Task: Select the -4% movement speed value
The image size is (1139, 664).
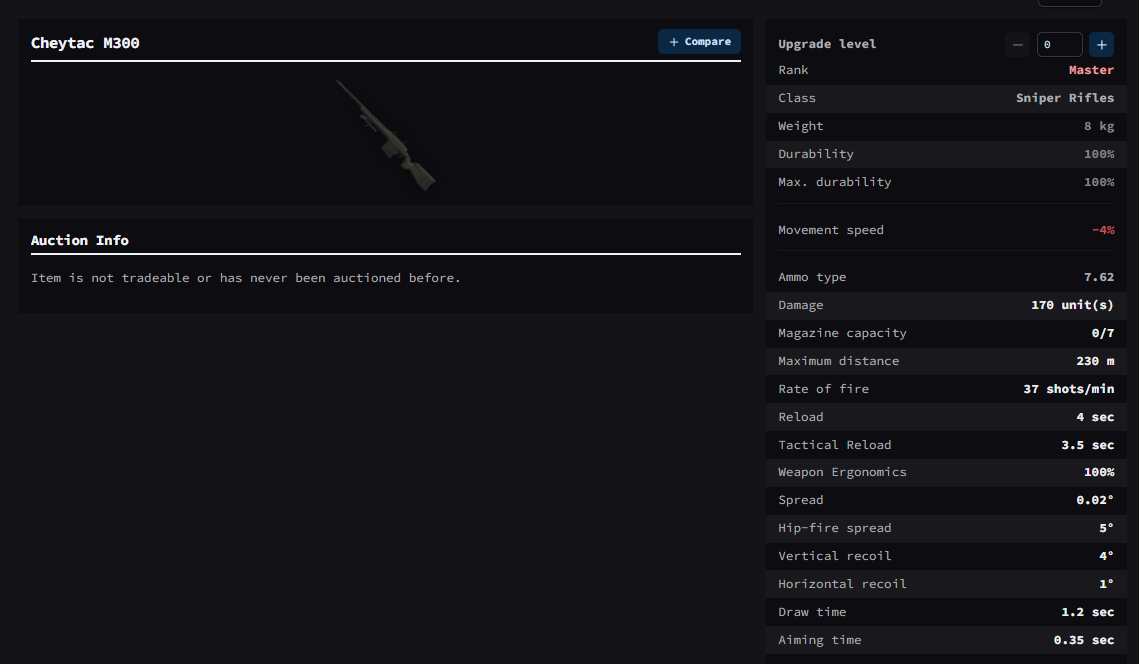Action: [x=1103, y=230]
